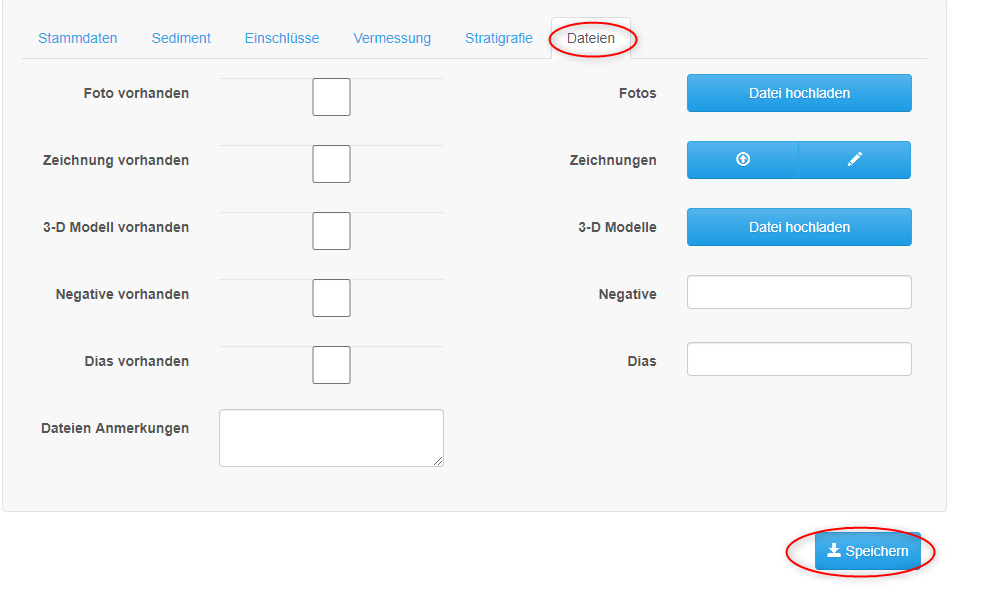Click the upload icon for Zeichnungen

(743, 159)
